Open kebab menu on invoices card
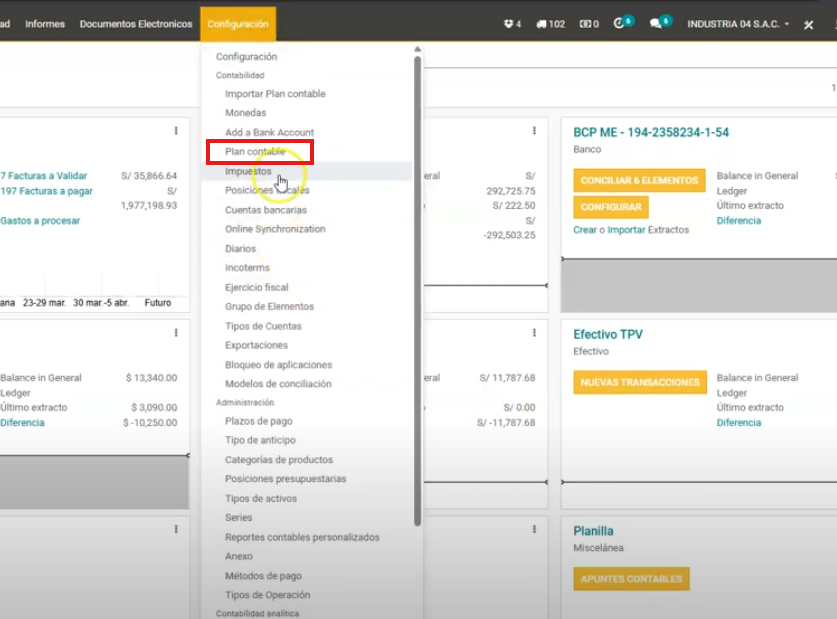 [x=176, y=131]
